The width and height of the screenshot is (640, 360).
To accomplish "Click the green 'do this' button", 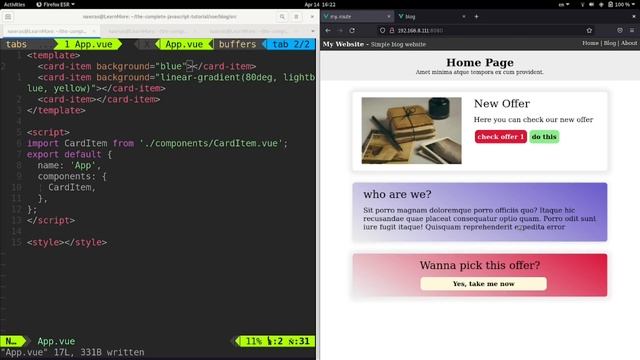I will click(x=544, y=137).
